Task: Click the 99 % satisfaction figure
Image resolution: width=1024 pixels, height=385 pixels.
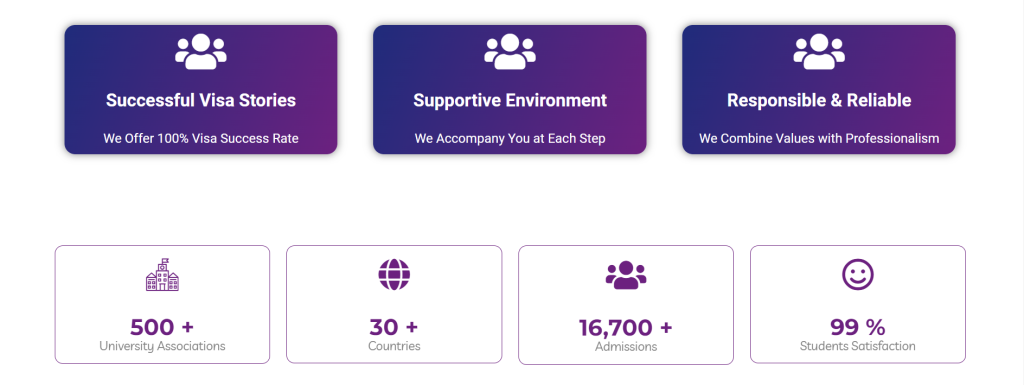Action: click(857, 327)
